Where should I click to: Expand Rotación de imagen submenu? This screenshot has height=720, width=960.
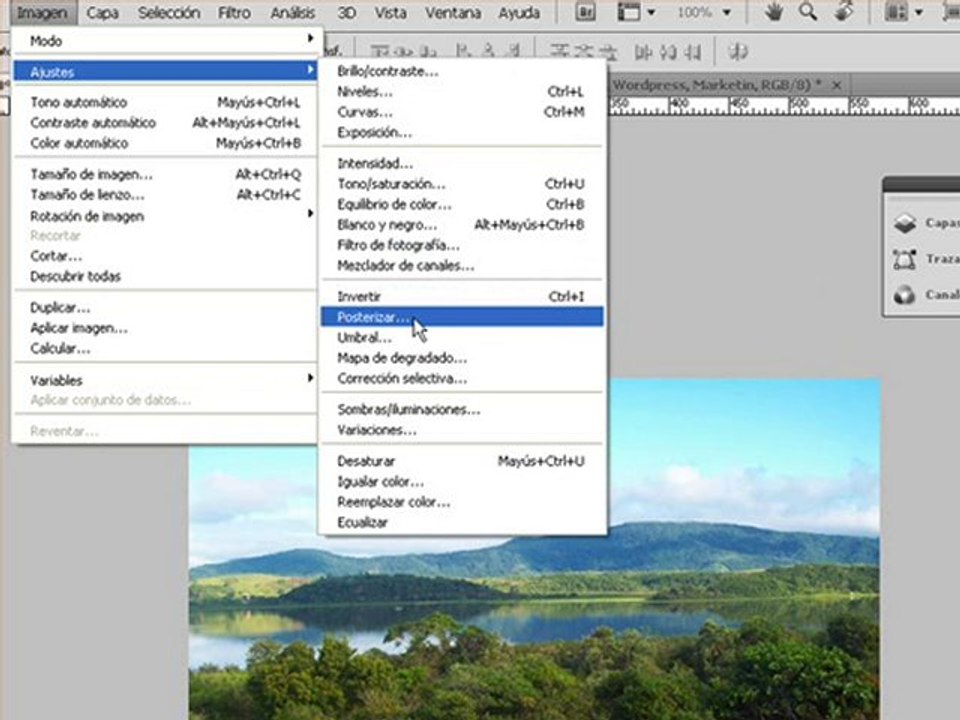164,216
